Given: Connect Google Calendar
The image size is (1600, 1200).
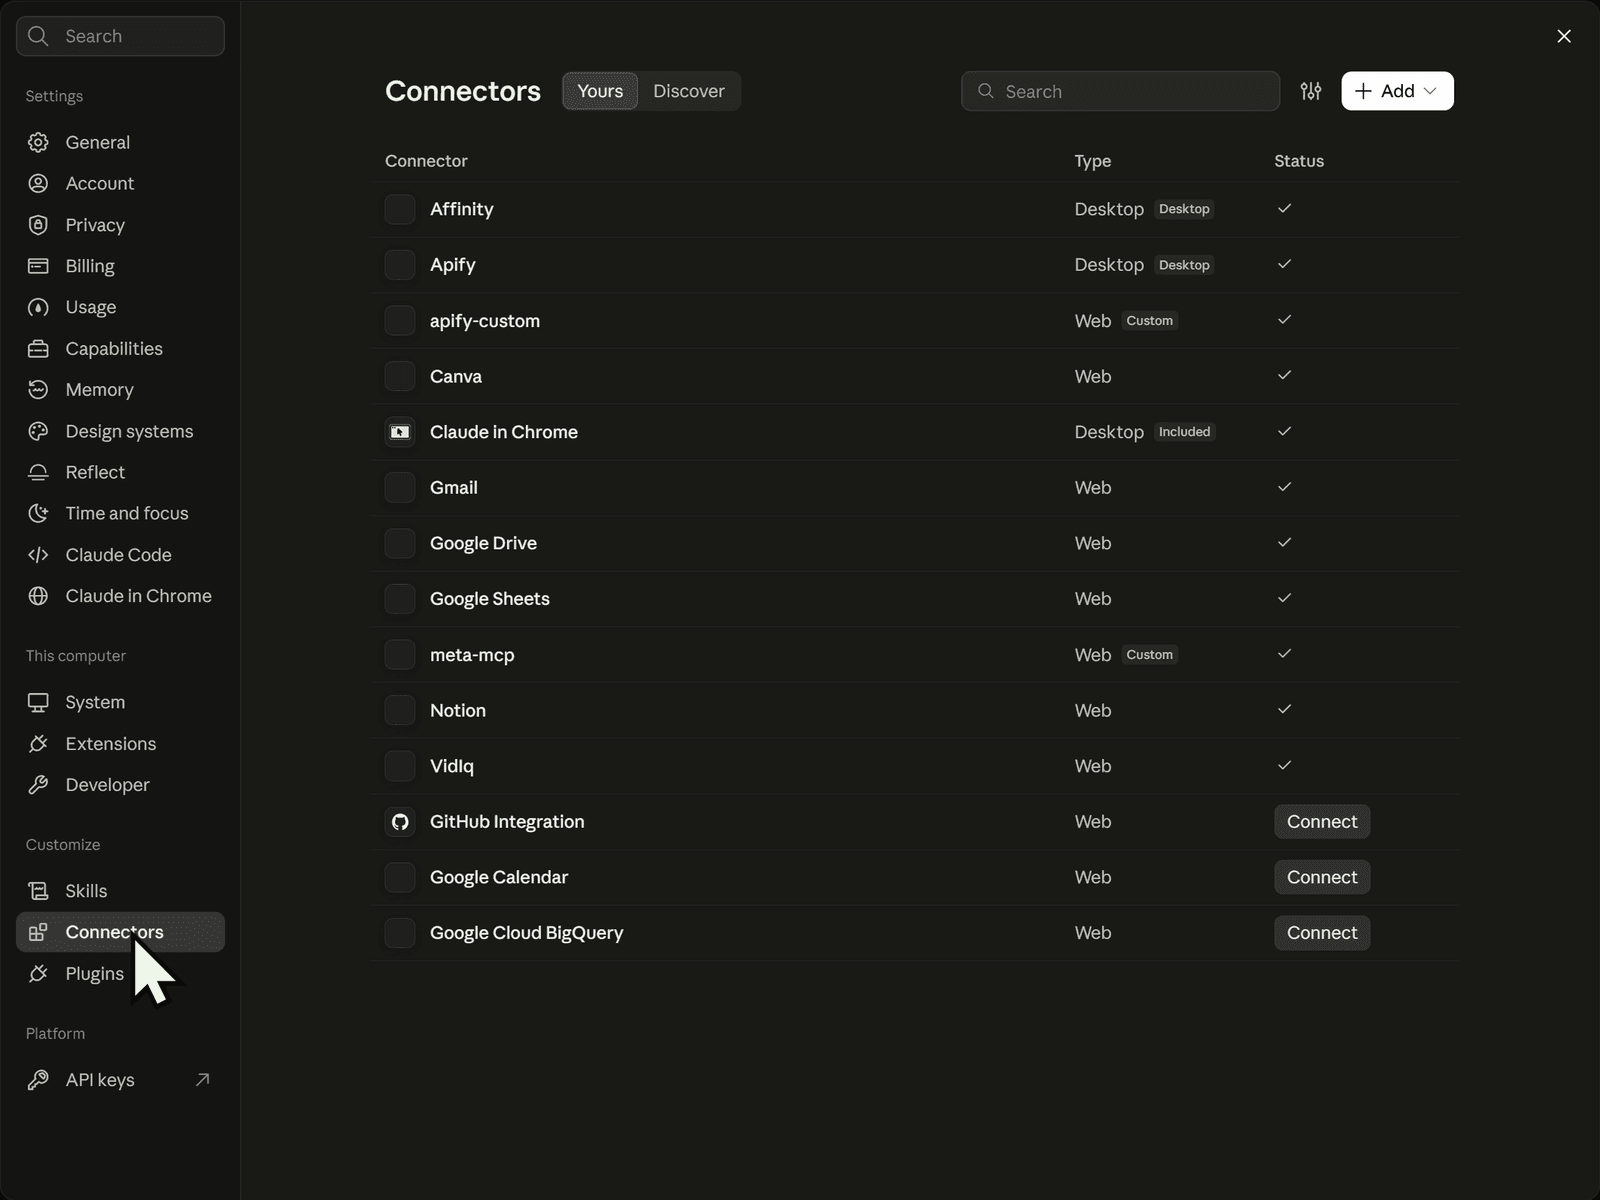Looking at the screenshot, I should 1322,877.
